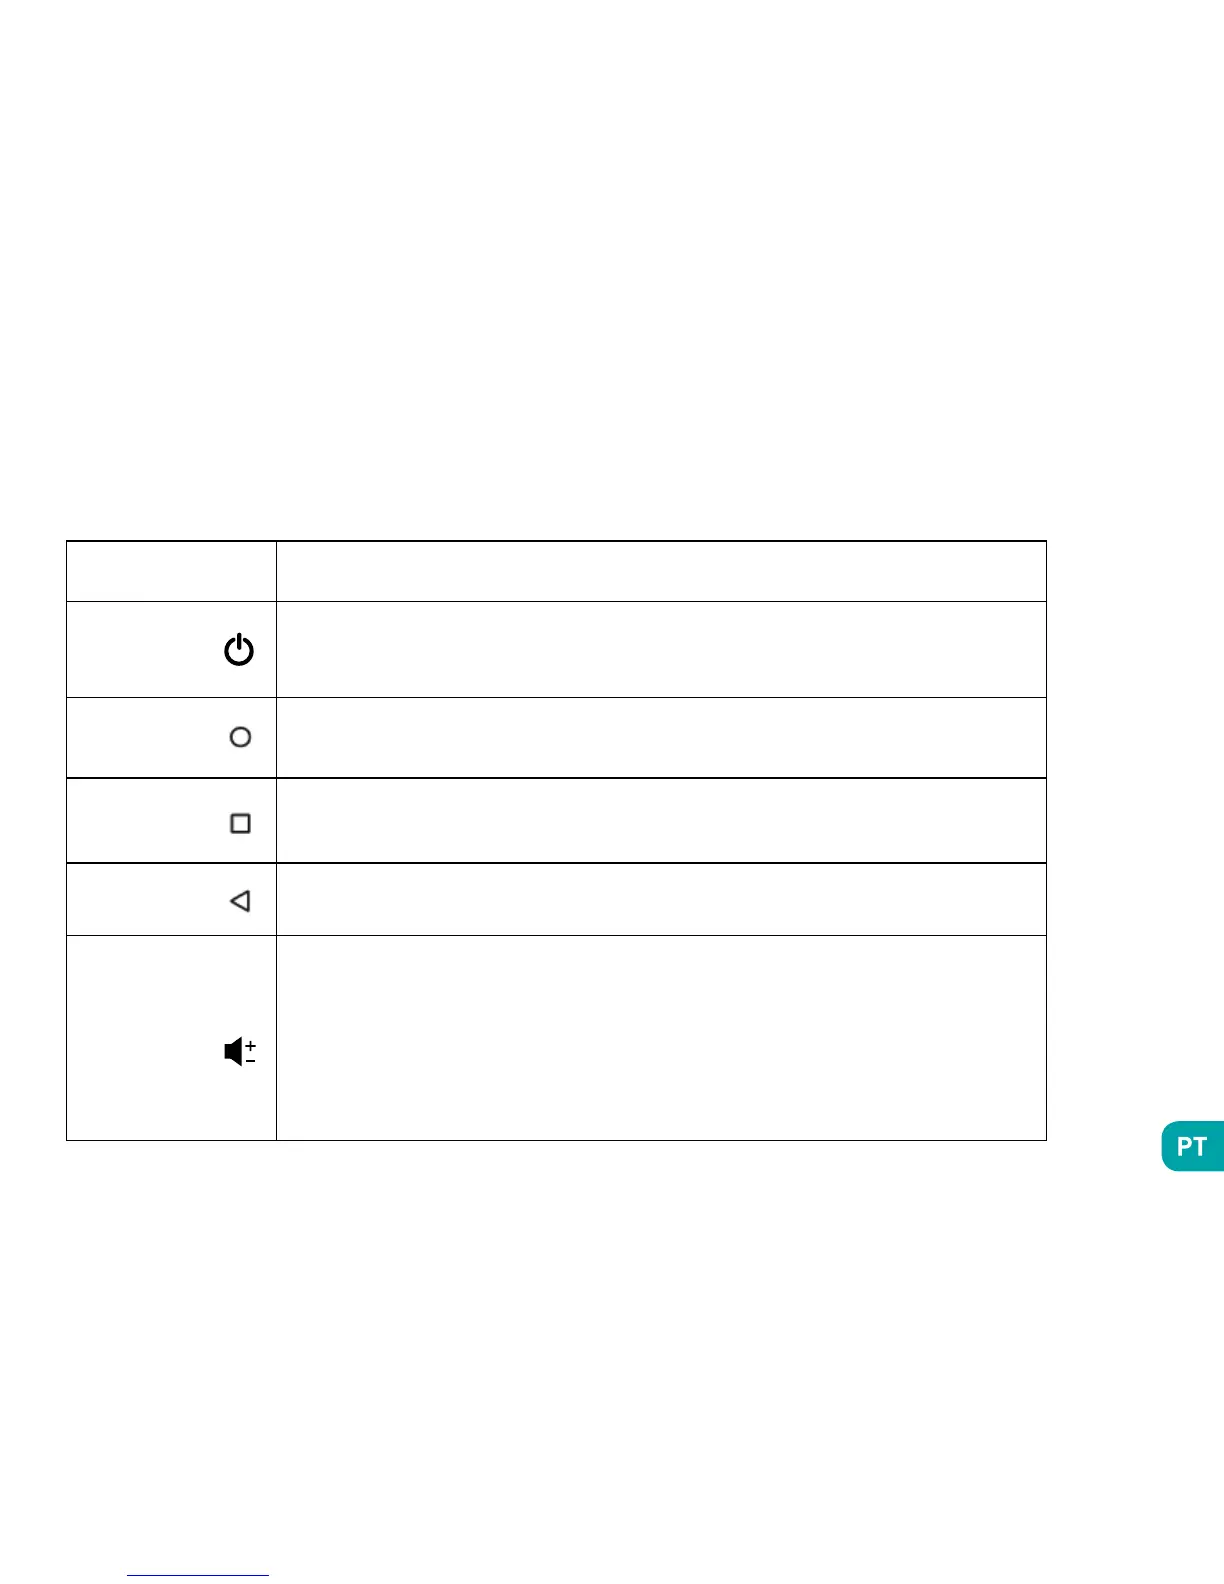
Task: Select the teal PT language tab
Action: 1192,1146
